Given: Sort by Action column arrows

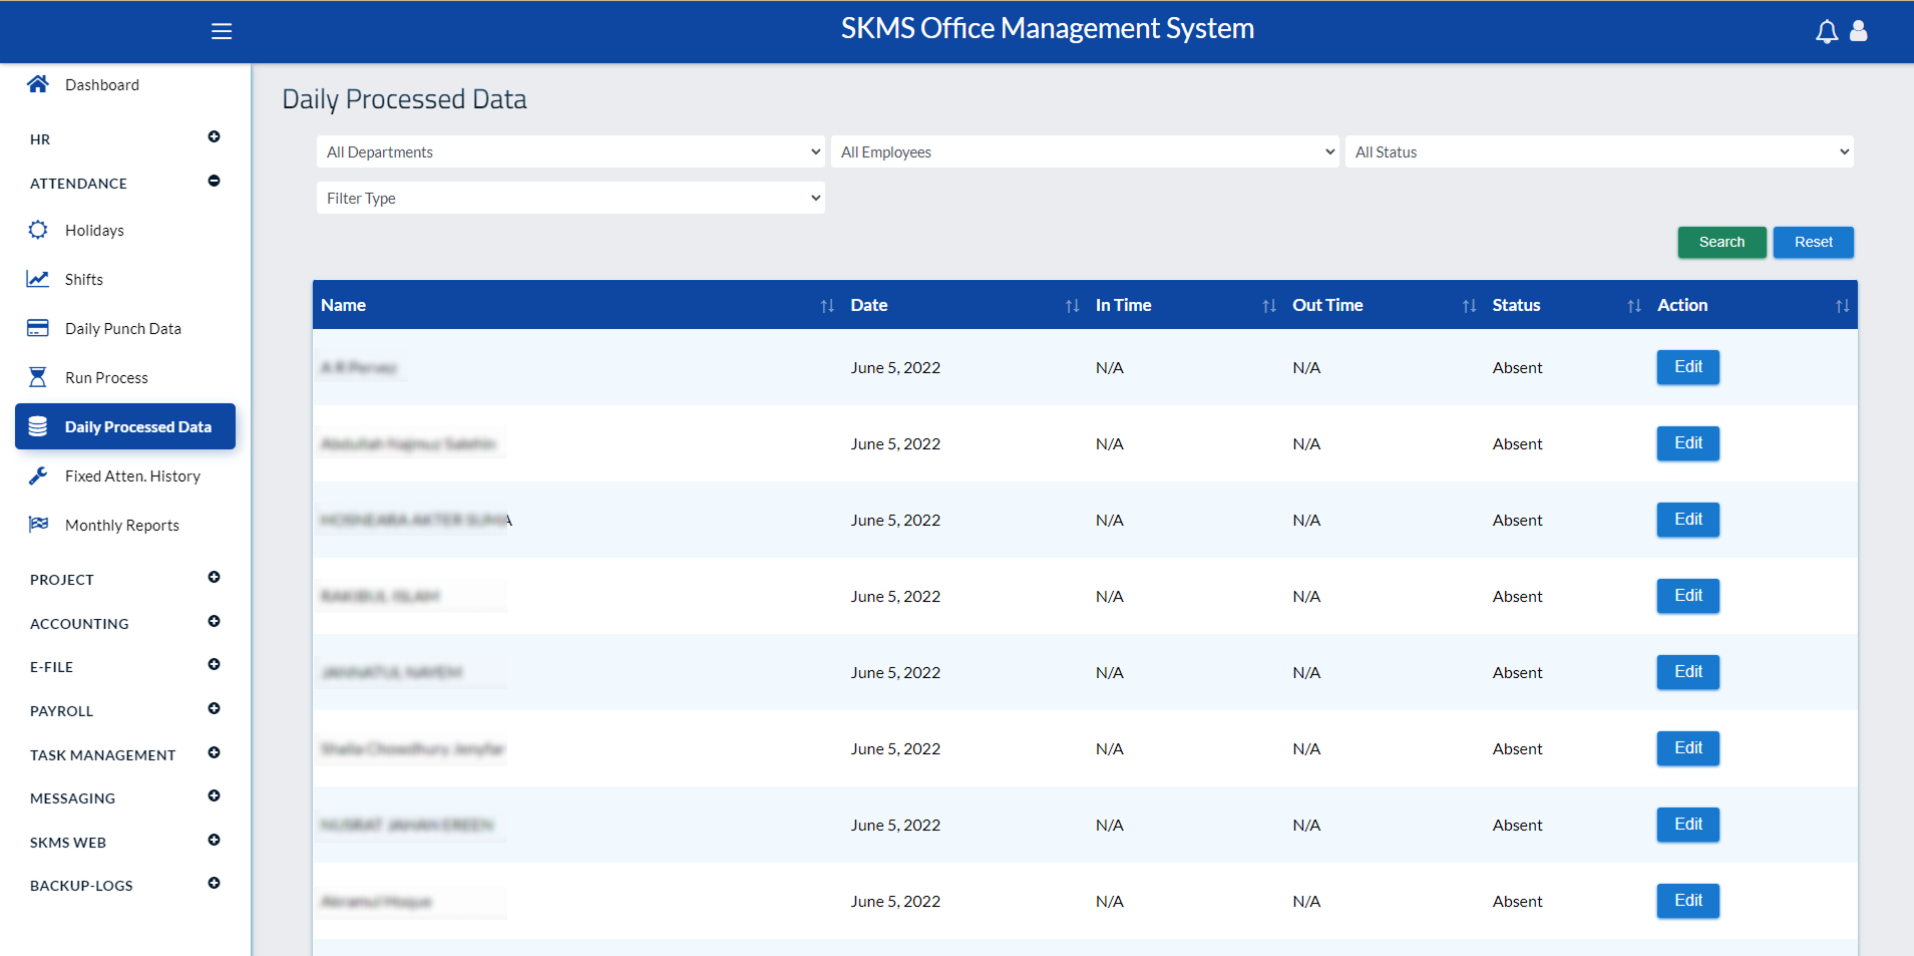Looking at the screenshot, I should 1842,306.
